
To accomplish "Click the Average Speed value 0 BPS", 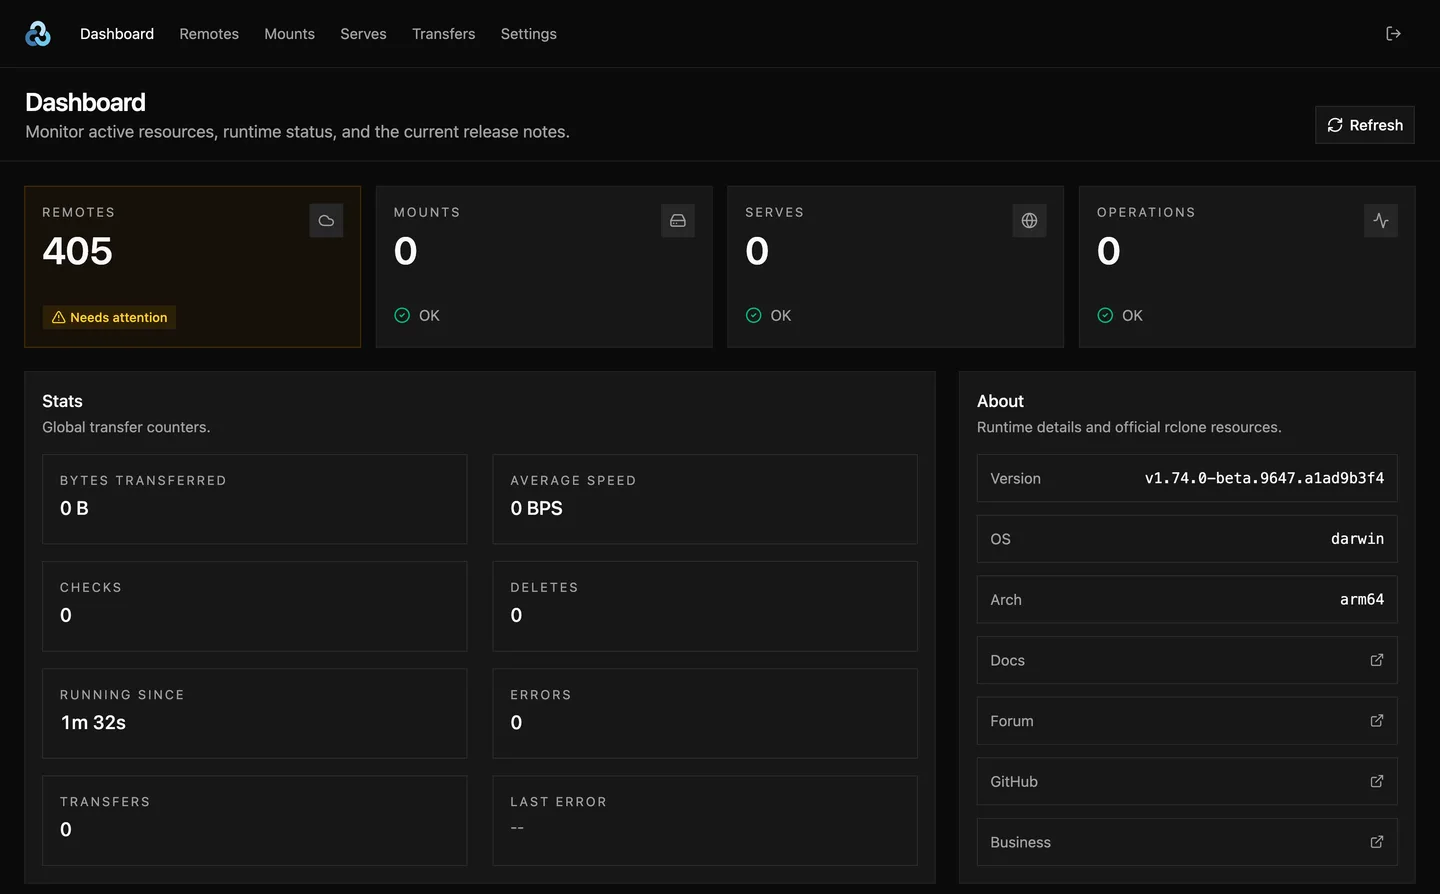I will pyautogui.click(x=536, y=508).
